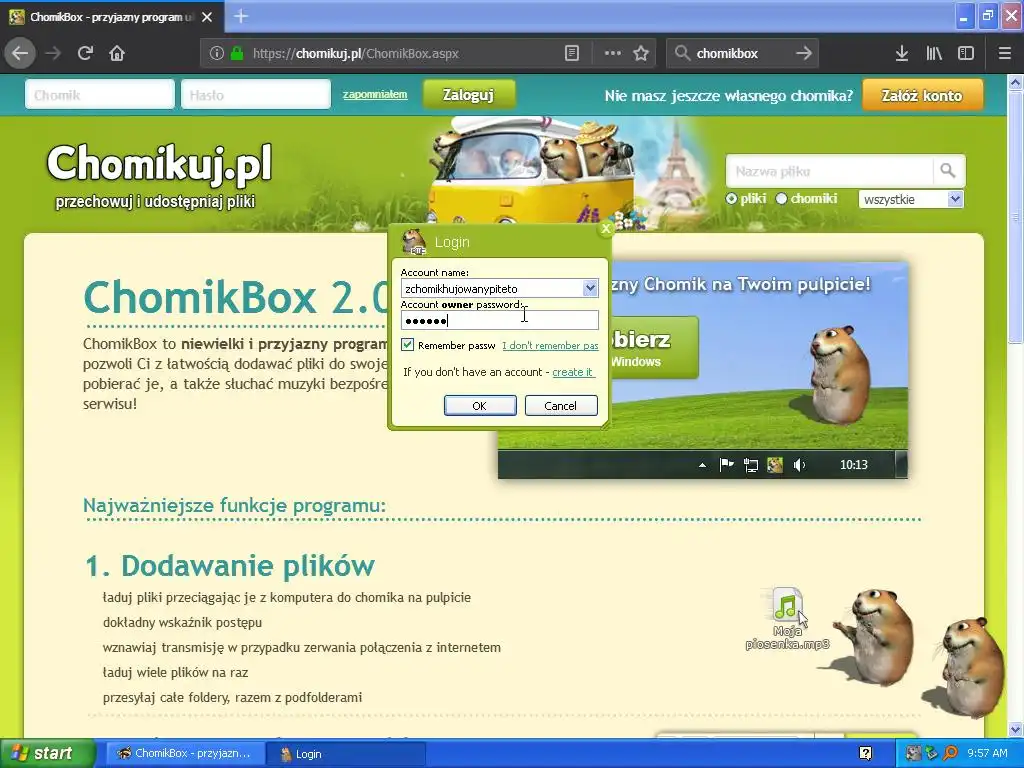Click the create it account link
The height and width of the screenshot is (768, 1024).
click(573, 372)
